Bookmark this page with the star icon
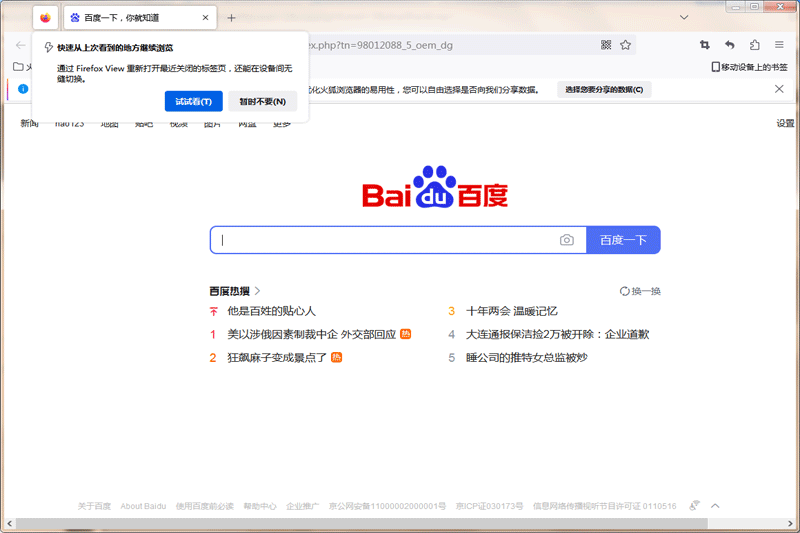The height and width of the screenshot is (533, 800). (x=626, y=45)
